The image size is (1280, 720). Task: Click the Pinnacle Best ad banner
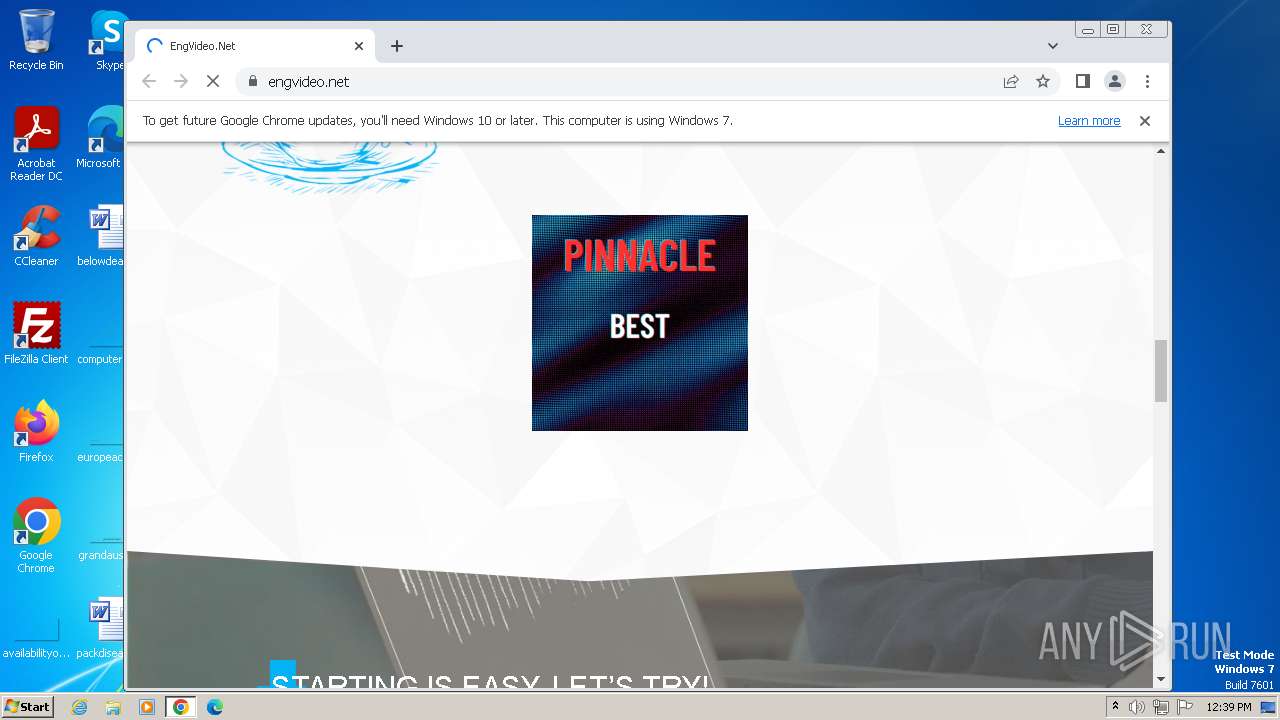tap(640, 323)
